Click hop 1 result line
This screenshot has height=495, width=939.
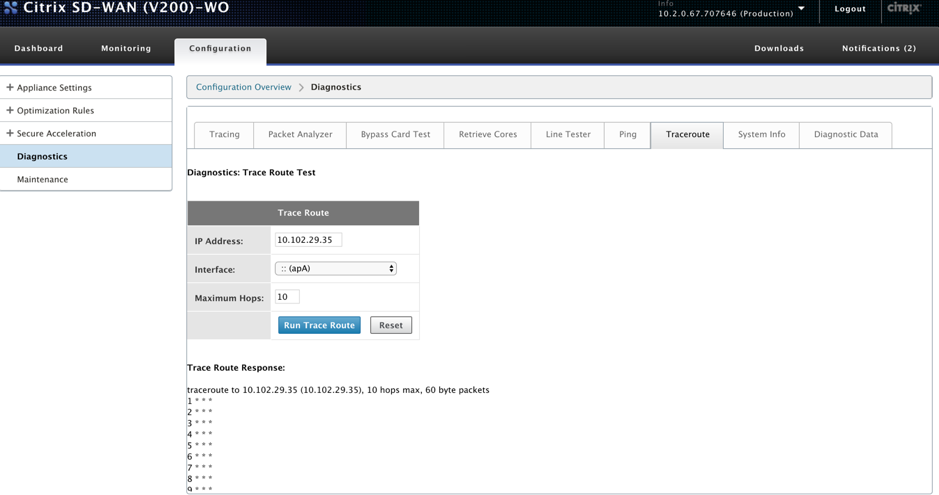[199, 401]
